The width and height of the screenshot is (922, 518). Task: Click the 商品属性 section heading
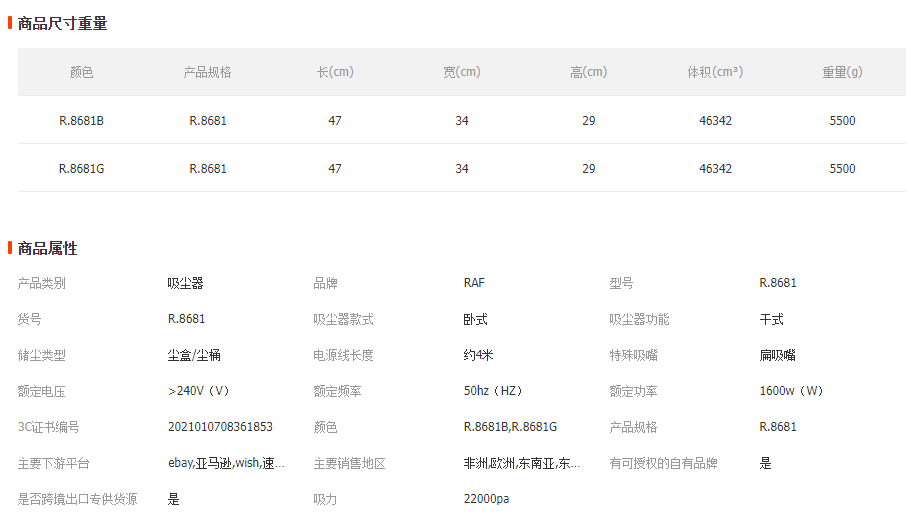(48, 248)
